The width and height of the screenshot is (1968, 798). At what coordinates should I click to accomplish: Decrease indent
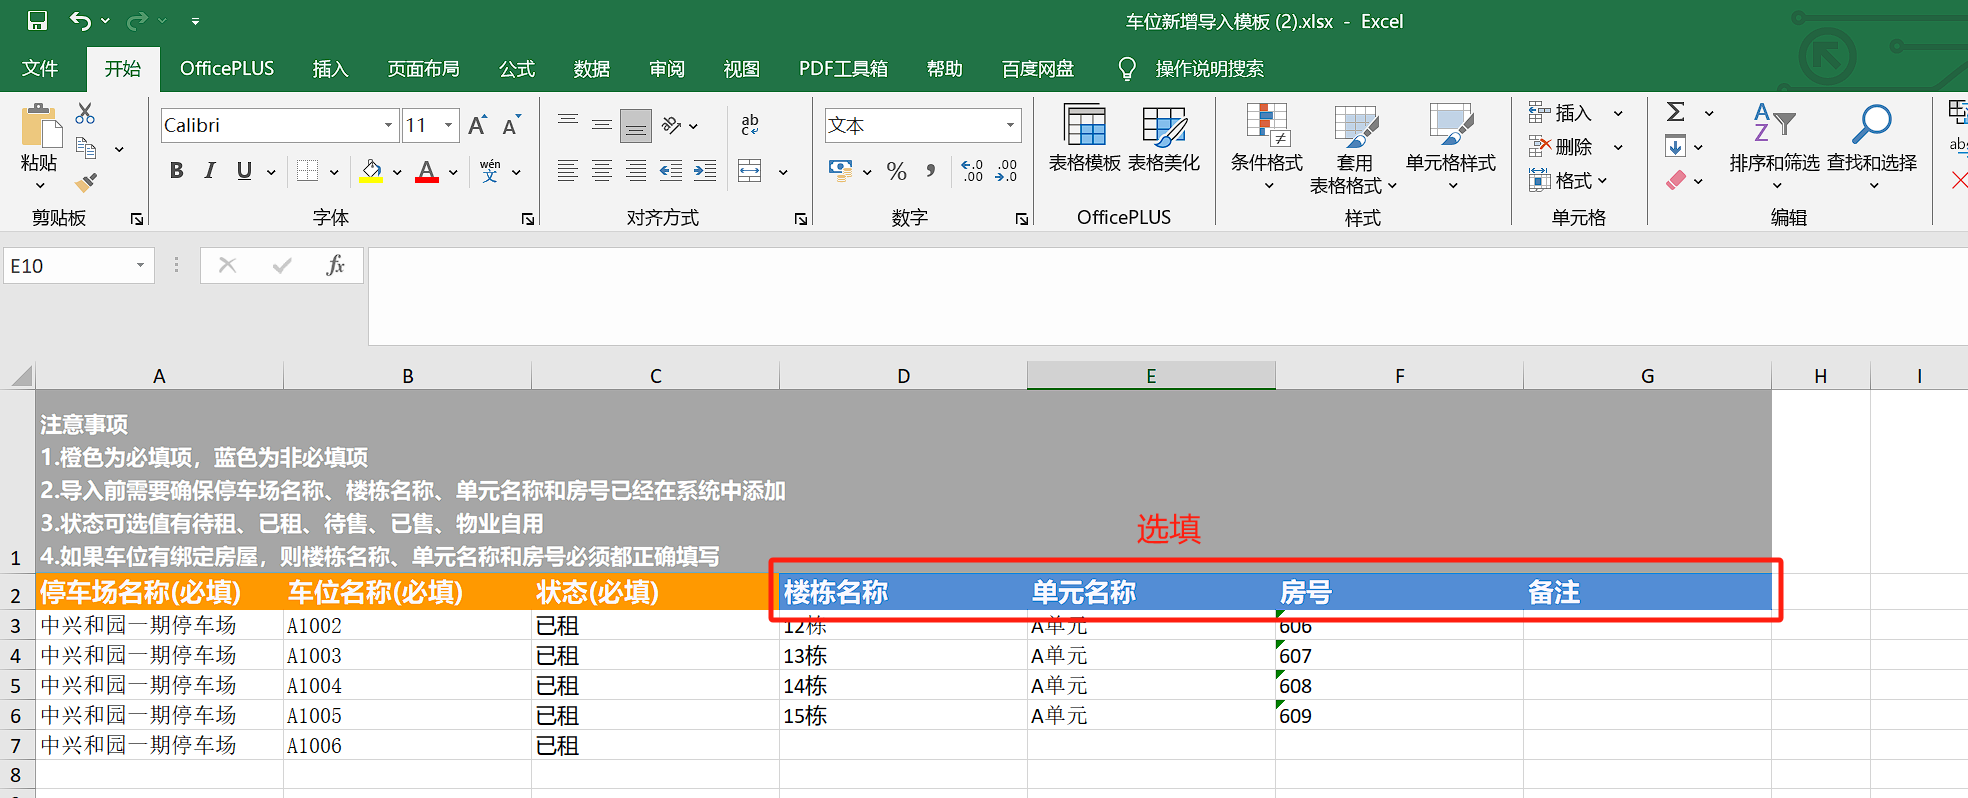671,171
